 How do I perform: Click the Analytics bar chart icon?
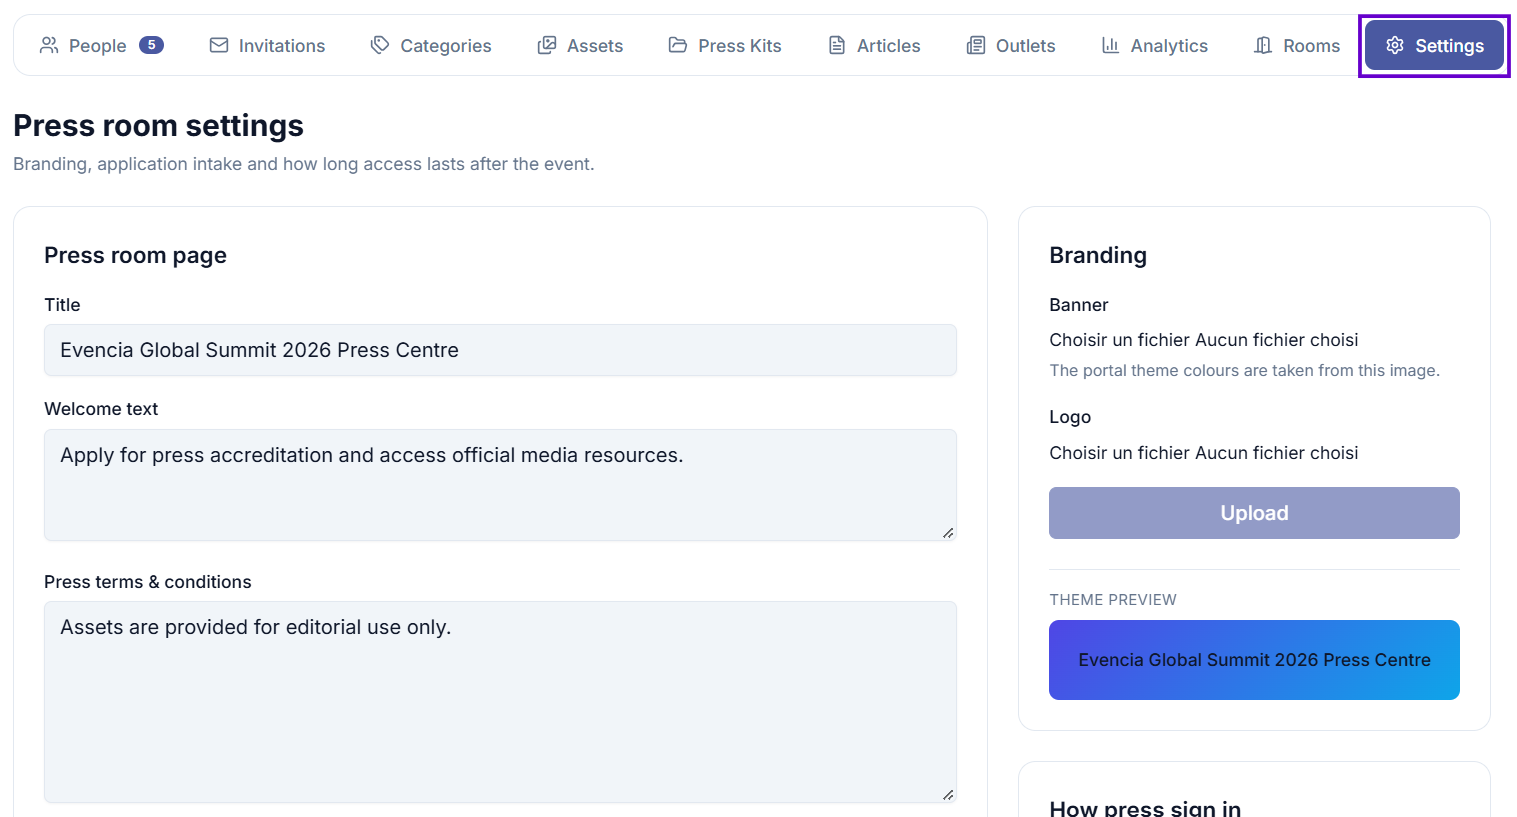1110,45
